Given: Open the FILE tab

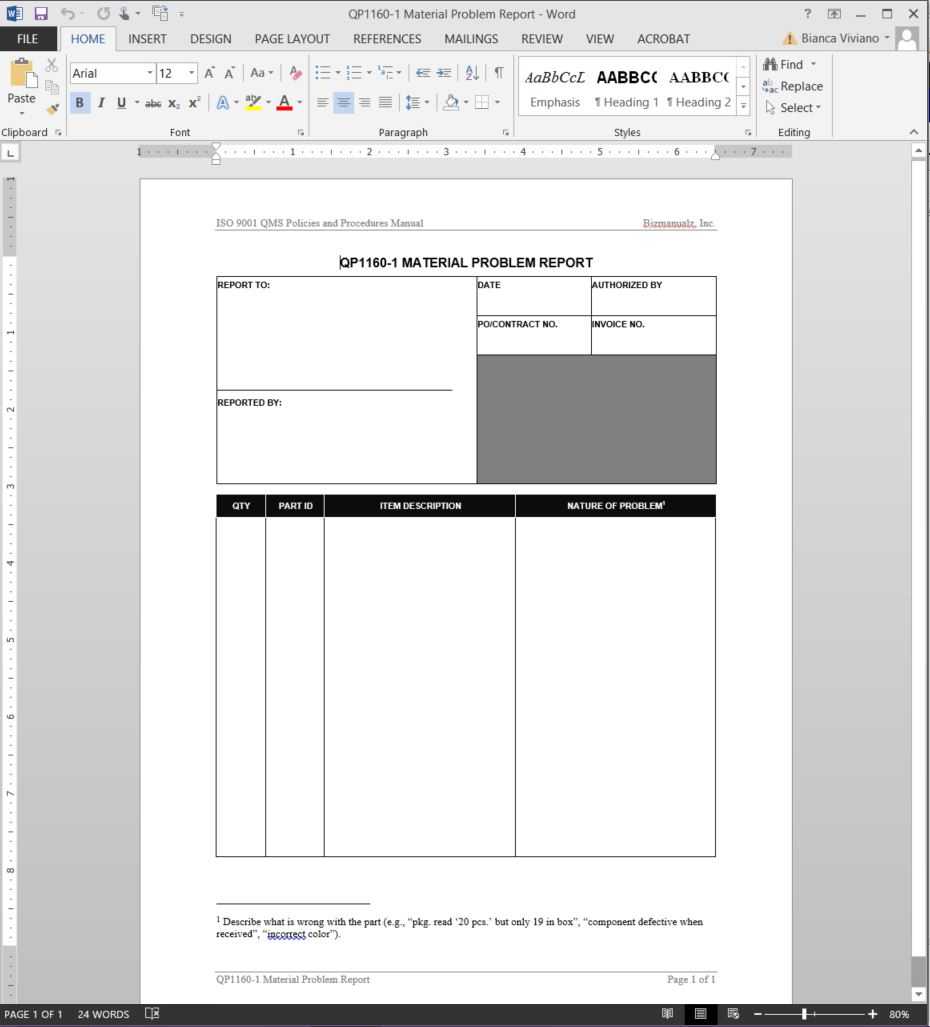Looking at the screenshot, I should [x=27, y=39].
